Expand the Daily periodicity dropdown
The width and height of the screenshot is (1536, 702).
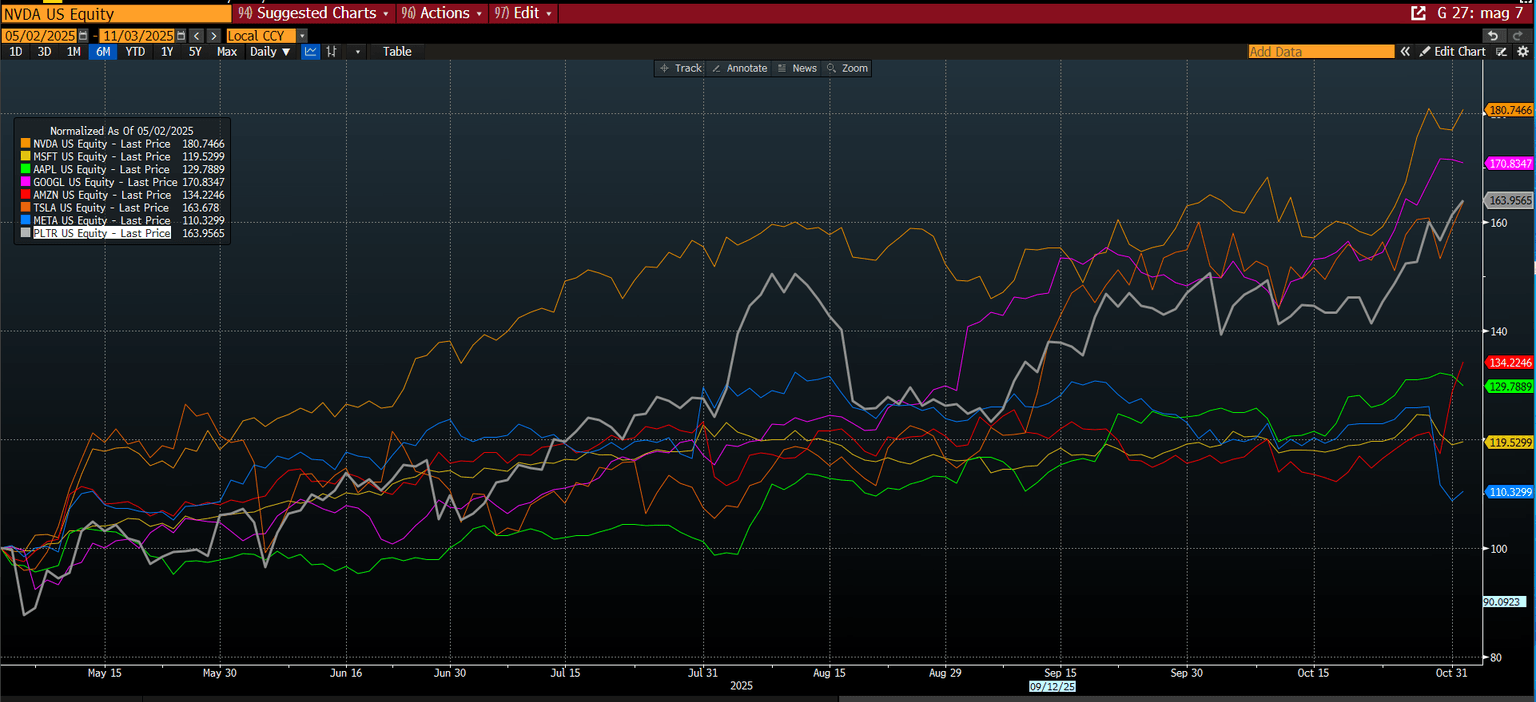270,52
